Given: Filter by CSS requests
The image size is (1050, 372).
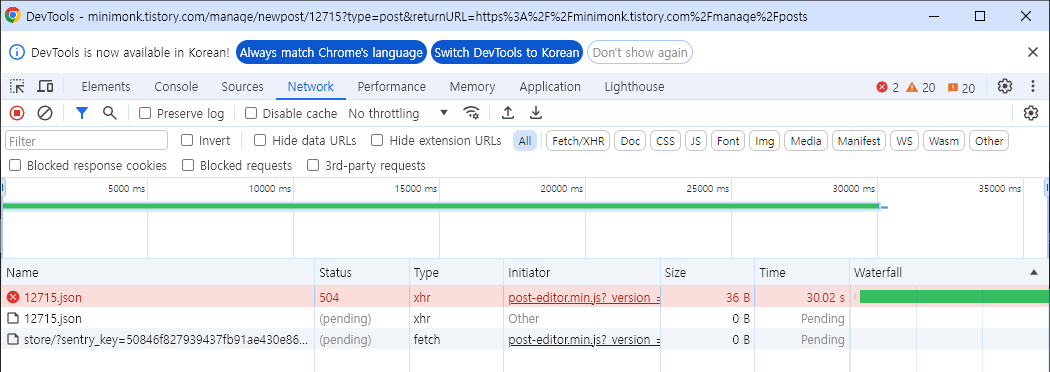Looking at the screenshot, I should (665, 141).
